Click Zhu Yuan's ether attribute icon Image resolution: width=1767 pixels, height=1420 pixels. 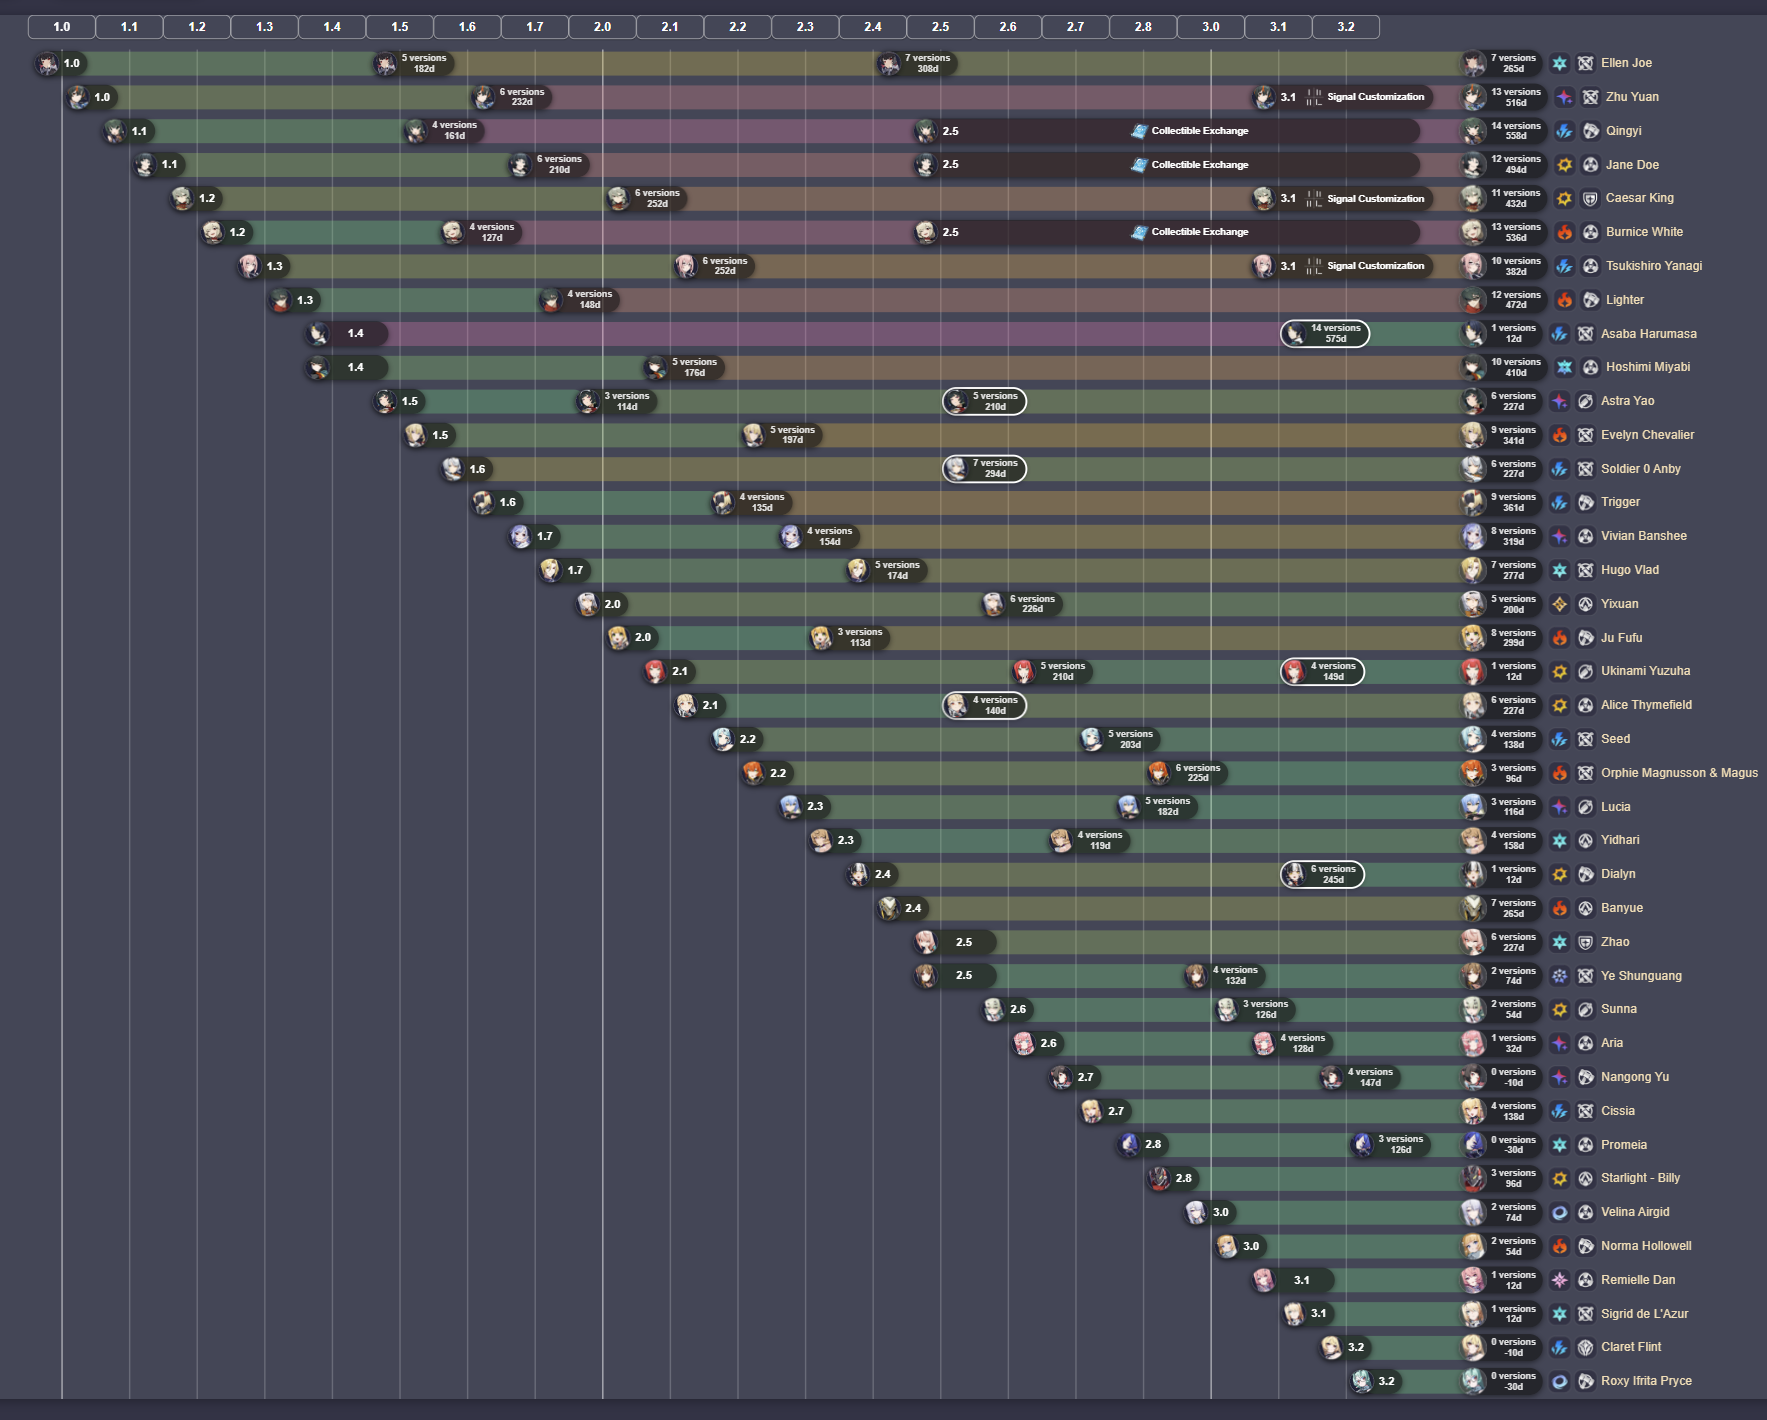tap(1564, 97)
